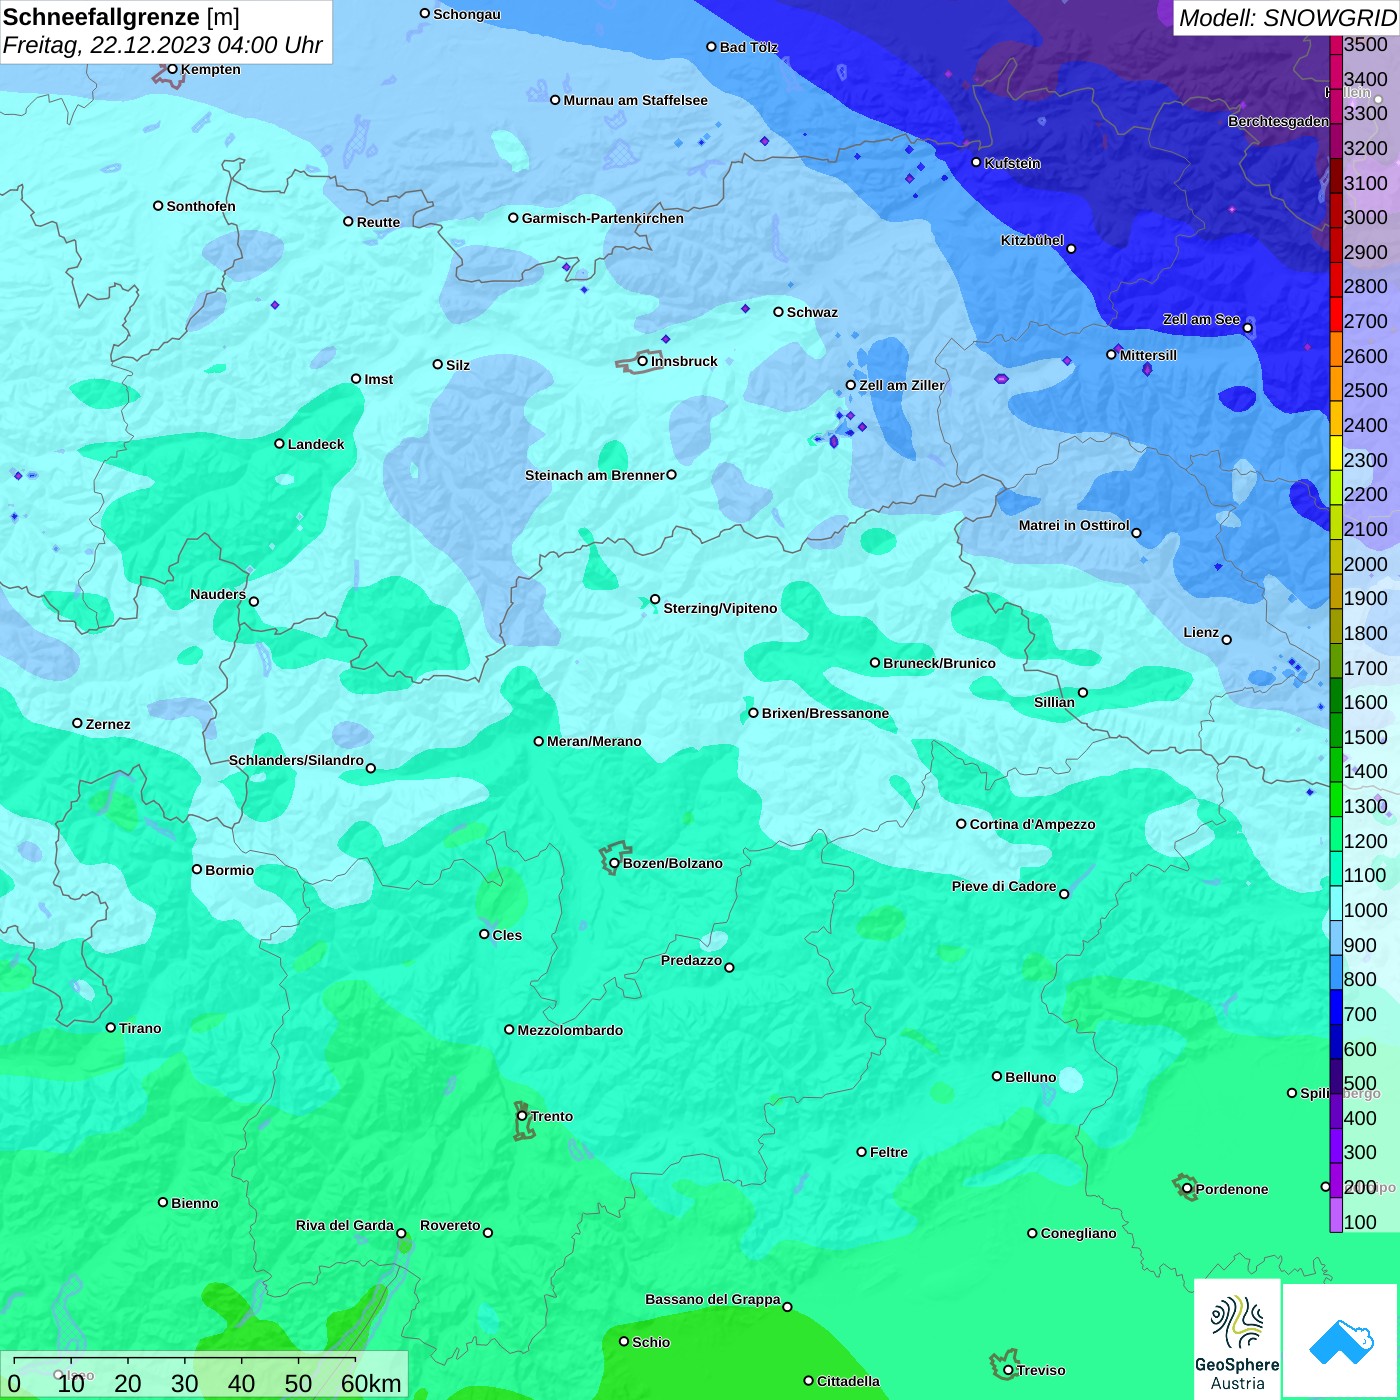Click the 'Sillian' label
The width and height of the screenshot is (1400, 1400).
(1054, 702)
